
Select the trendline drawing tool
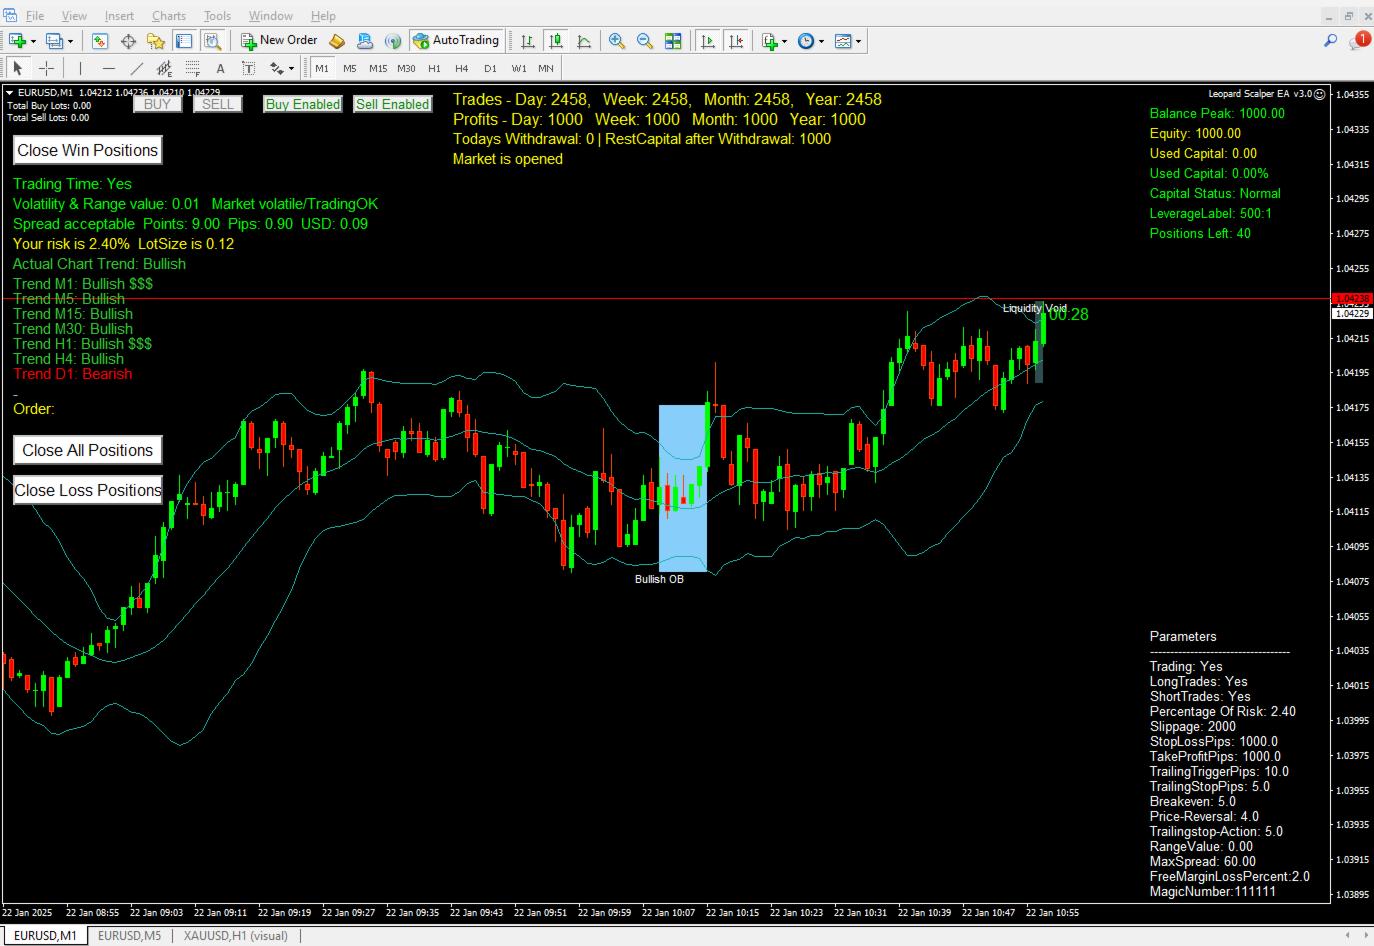point(137,67)
